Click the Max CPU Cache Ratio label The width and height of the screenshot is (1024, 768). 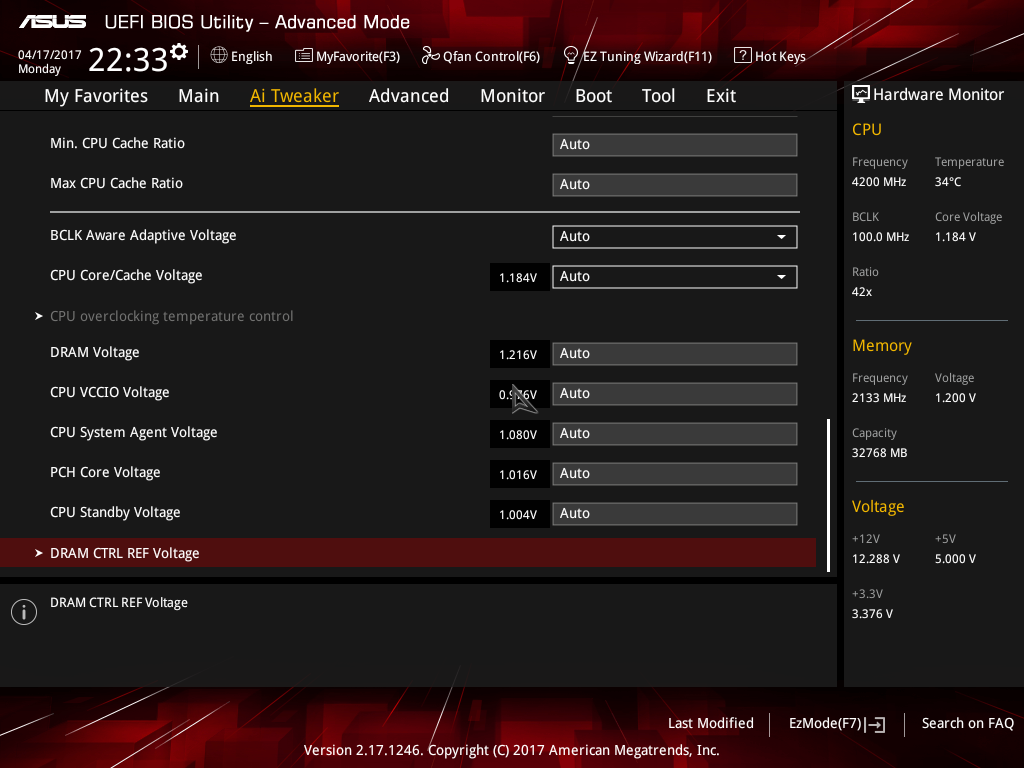pos(116,184)
